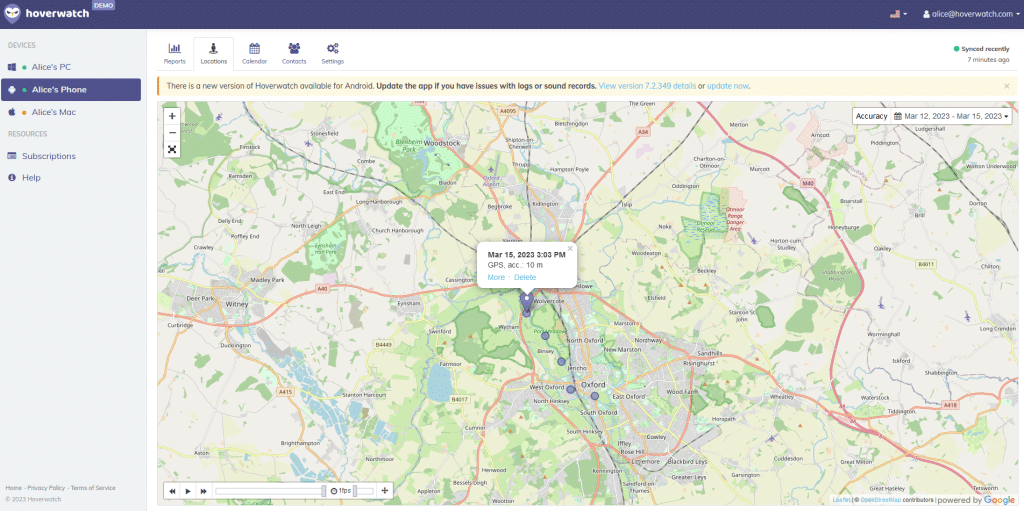Click the location marker at Port Meadow

[545, 336]
